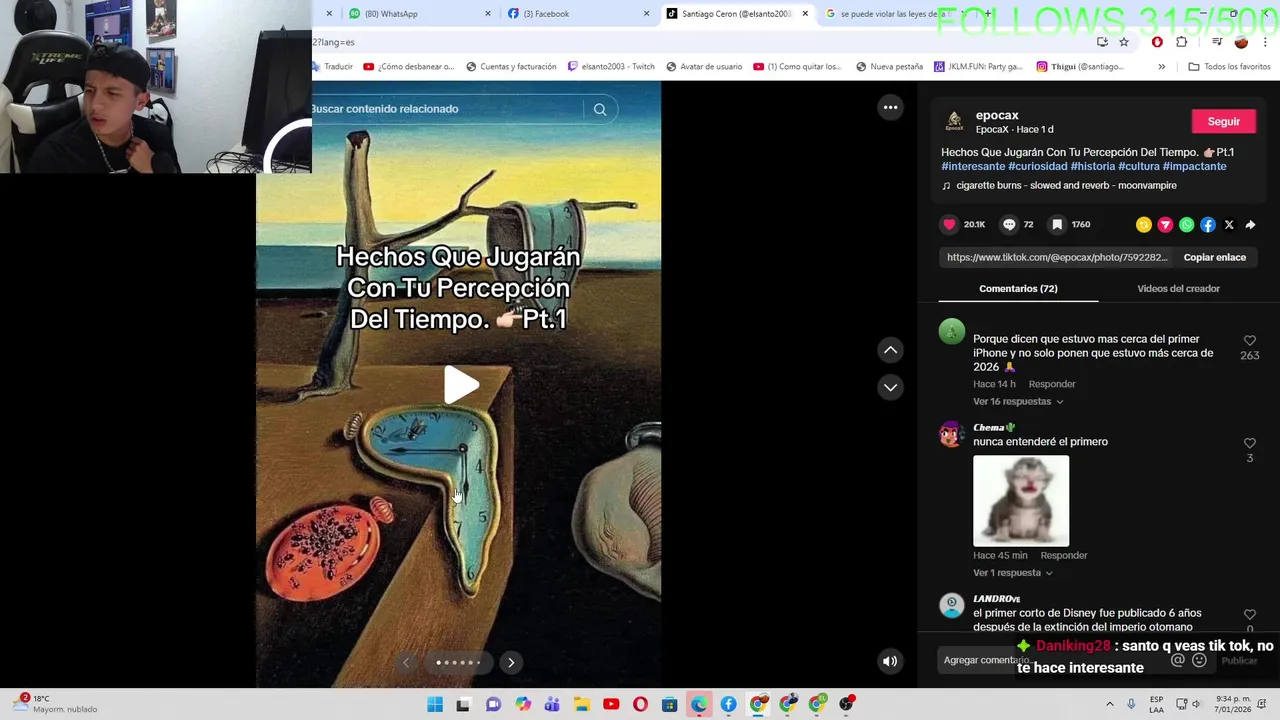Like the first comment about the iPhone
Image resolution: width=1280 pixels, height=720 pixels.
point(1249,341)
